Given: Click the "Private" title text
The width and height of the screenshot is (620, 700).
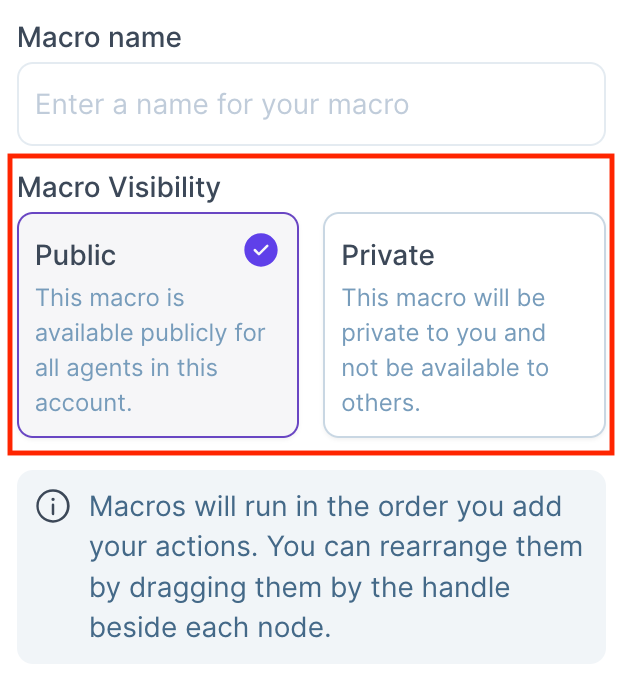Looking at the screenshot, I should click(x=388, y=255).
